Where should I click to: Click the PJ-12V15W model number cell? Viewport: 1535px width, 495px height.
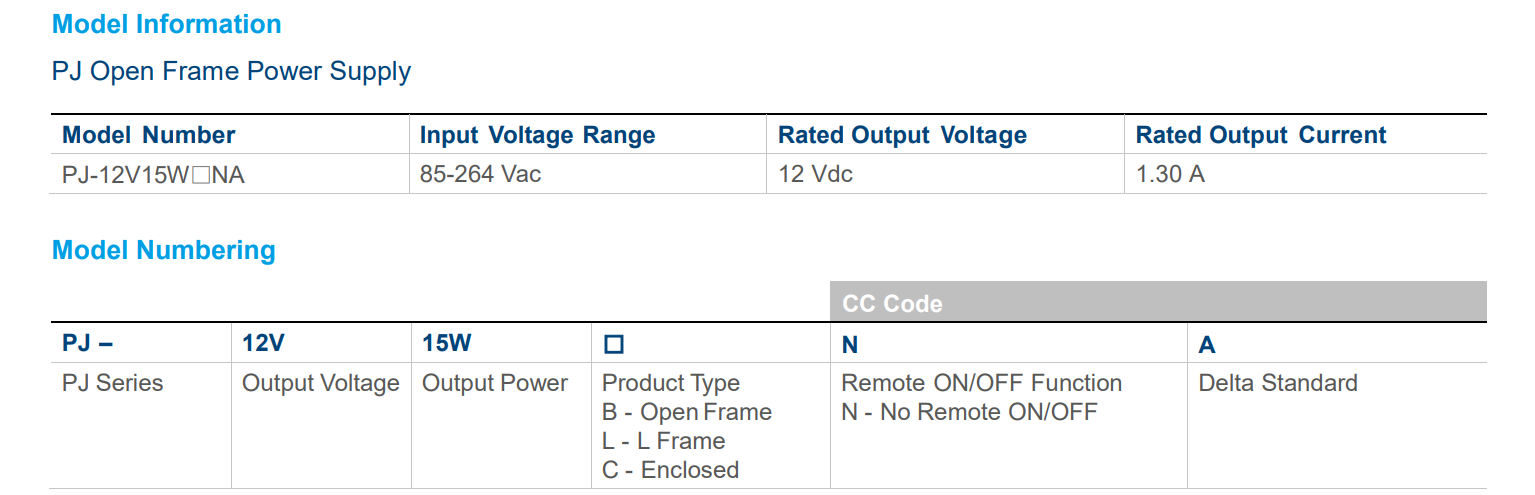[153, 175]
